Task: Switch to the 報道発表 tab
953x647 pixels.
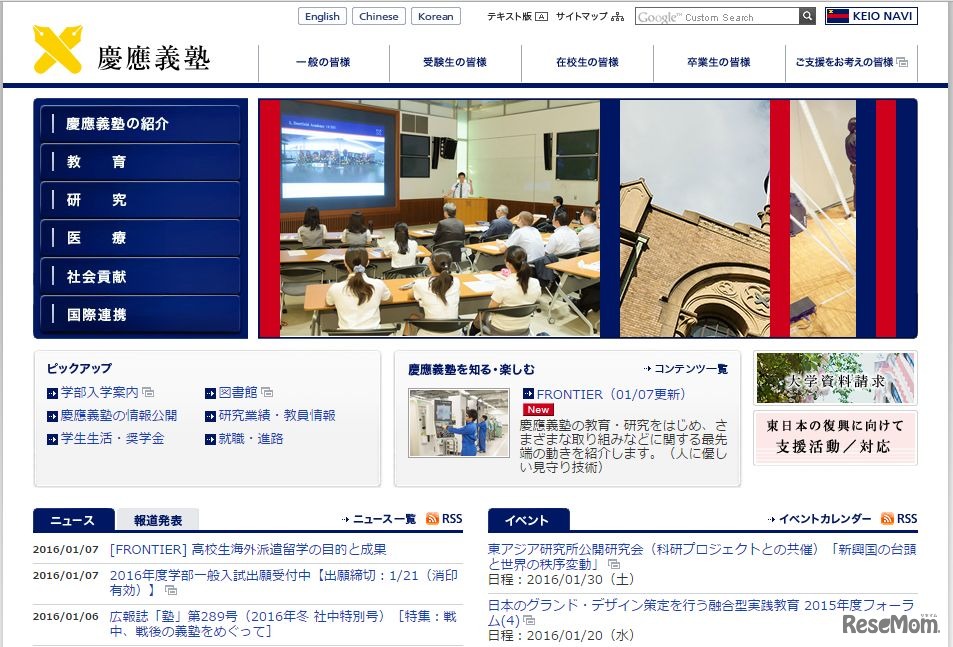Action: pyautogui.click(x=157, y=520)
